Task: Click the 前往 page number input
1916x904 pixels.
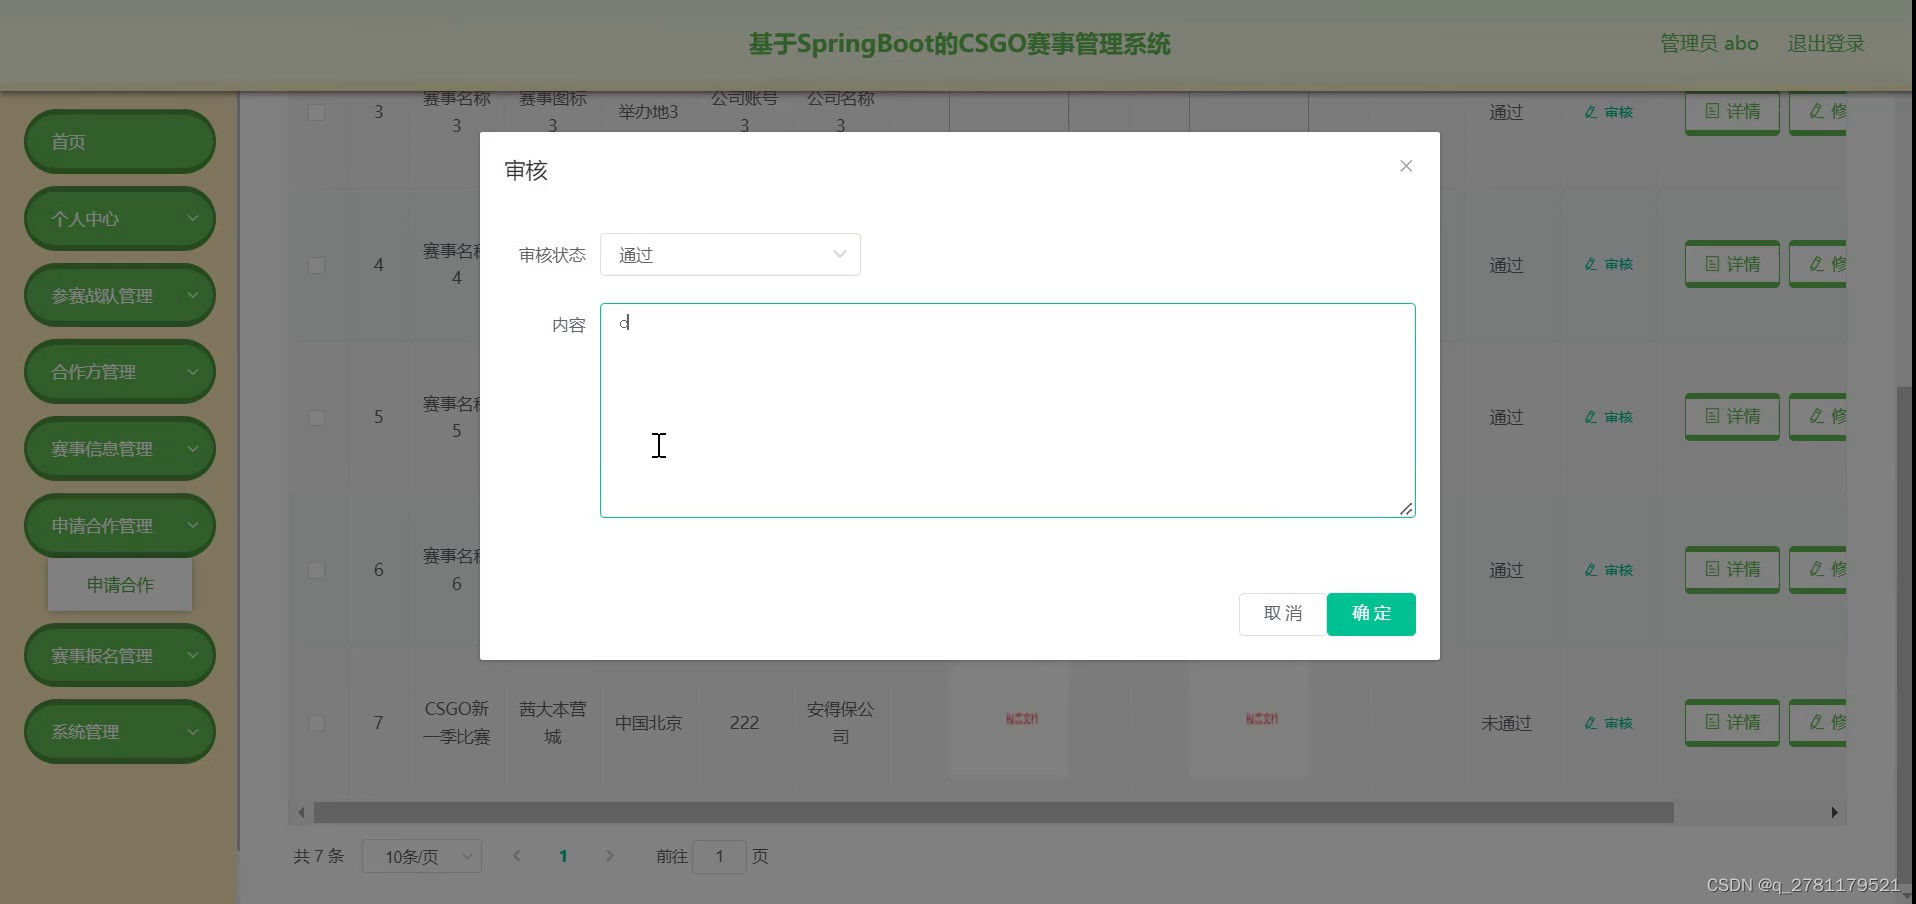Action: tap(719, 857)
